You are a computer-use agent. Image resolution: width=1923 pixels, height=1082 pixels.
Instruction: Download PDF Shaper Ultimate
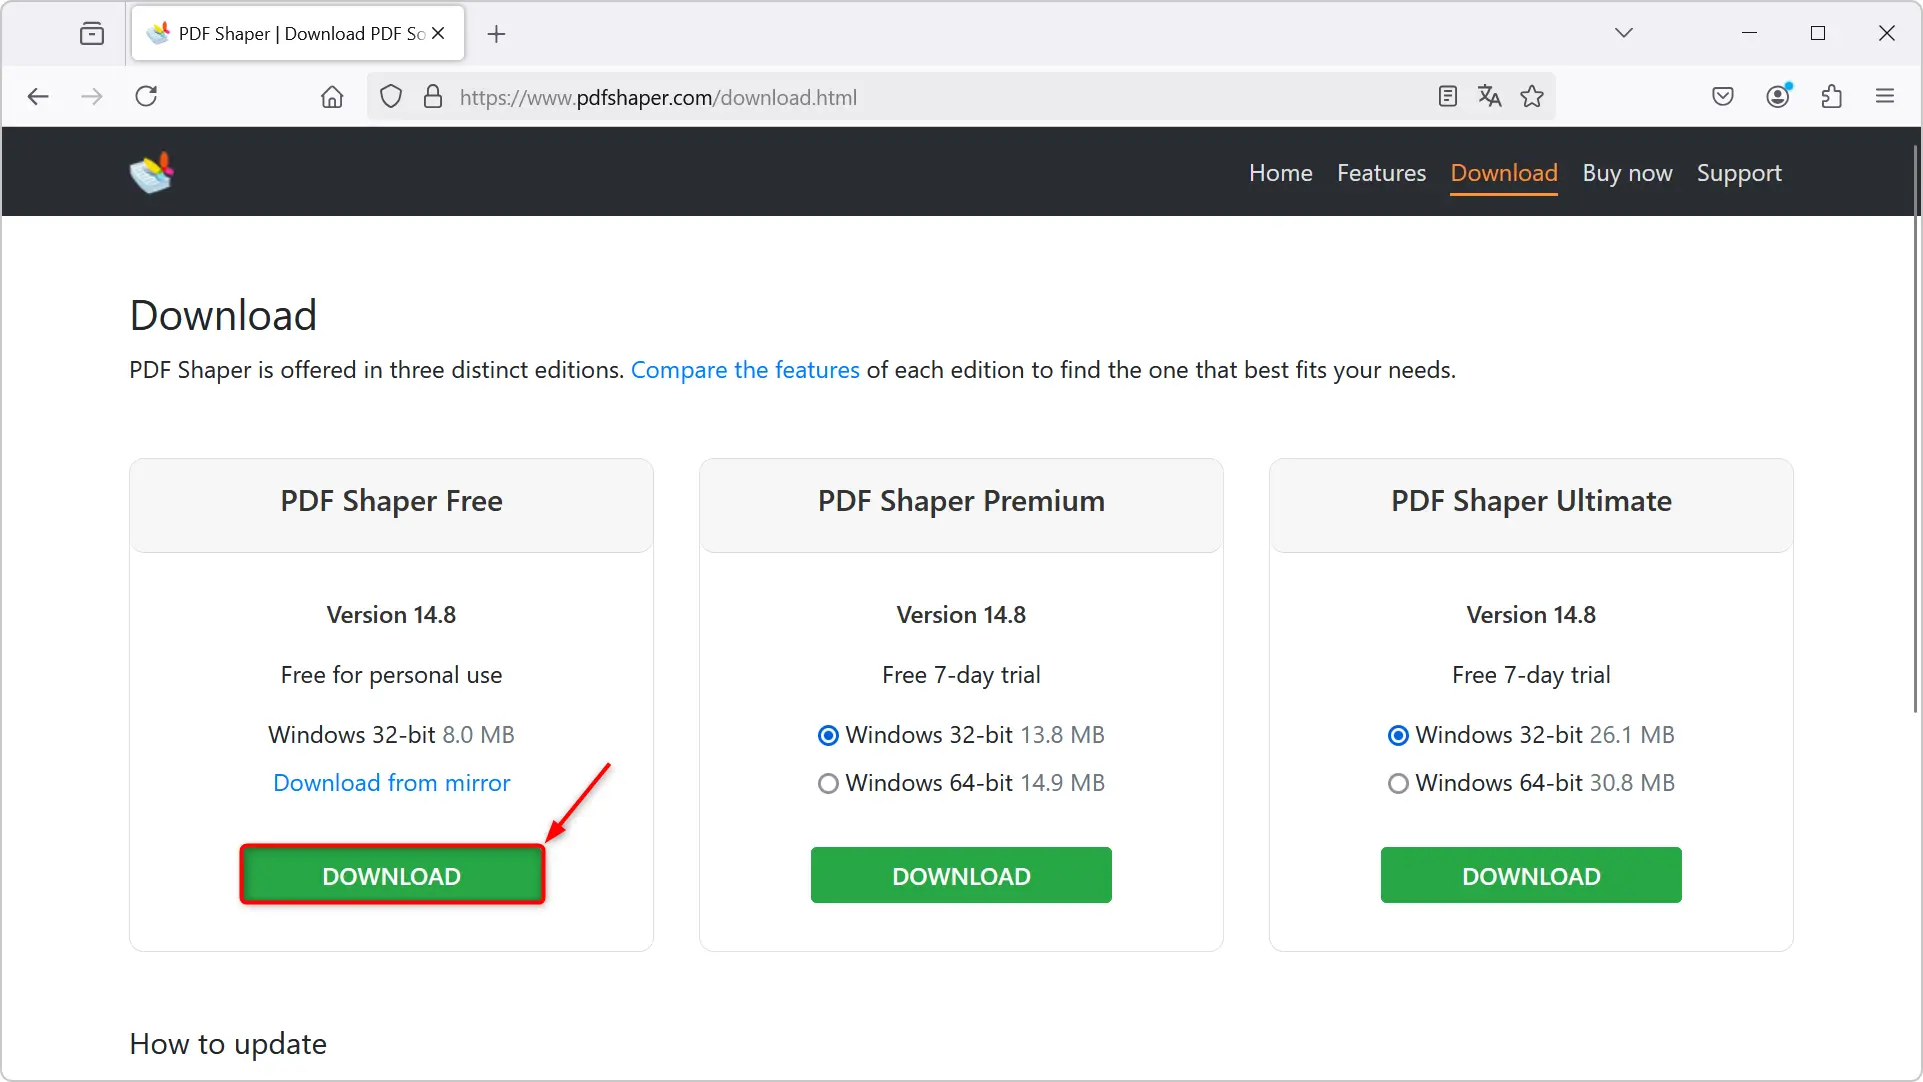pyautogui.click(x=1531, y=876)
